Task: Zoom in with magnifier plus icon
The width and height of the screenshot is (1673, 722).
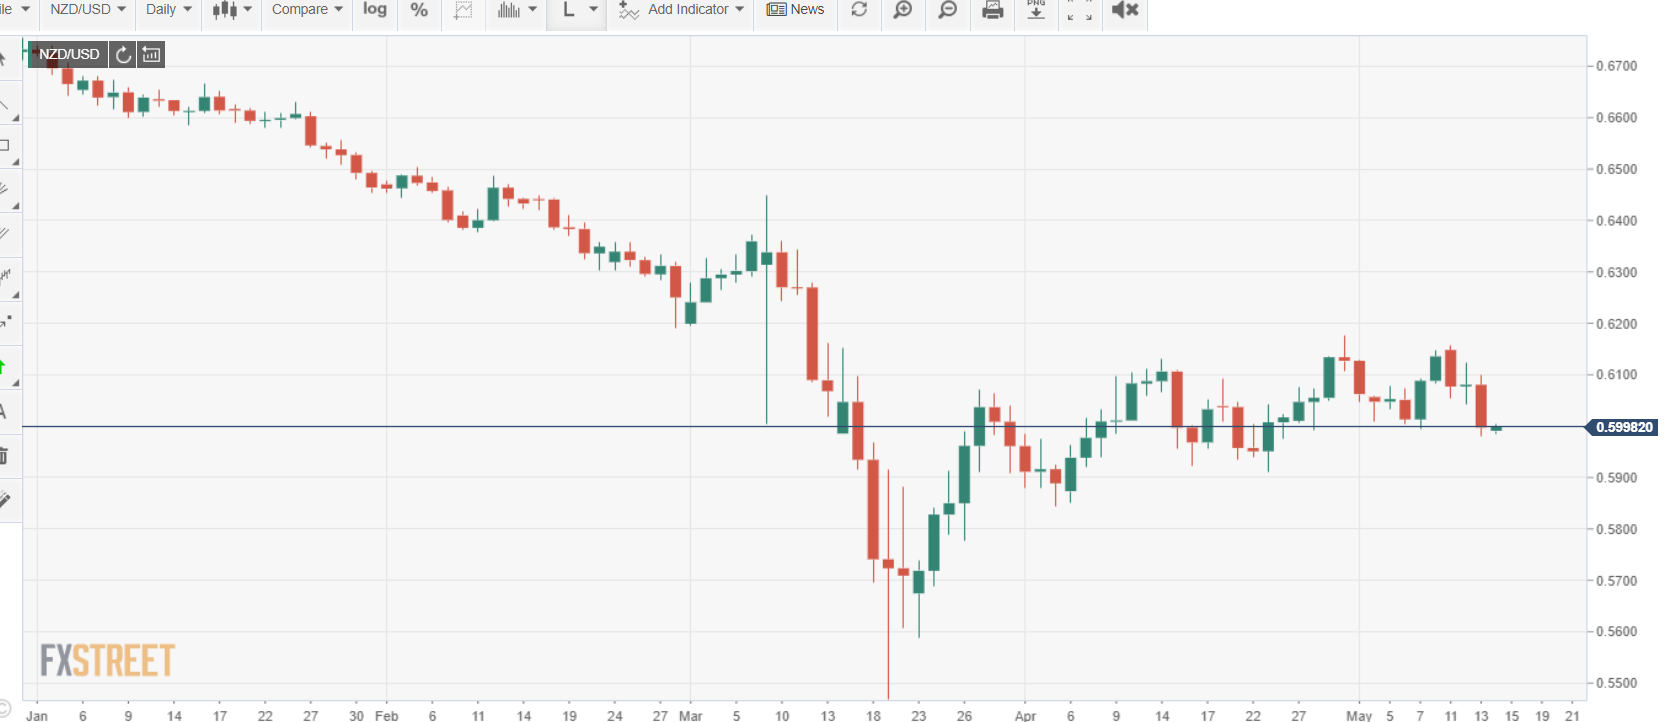Action: coord(903,10)
